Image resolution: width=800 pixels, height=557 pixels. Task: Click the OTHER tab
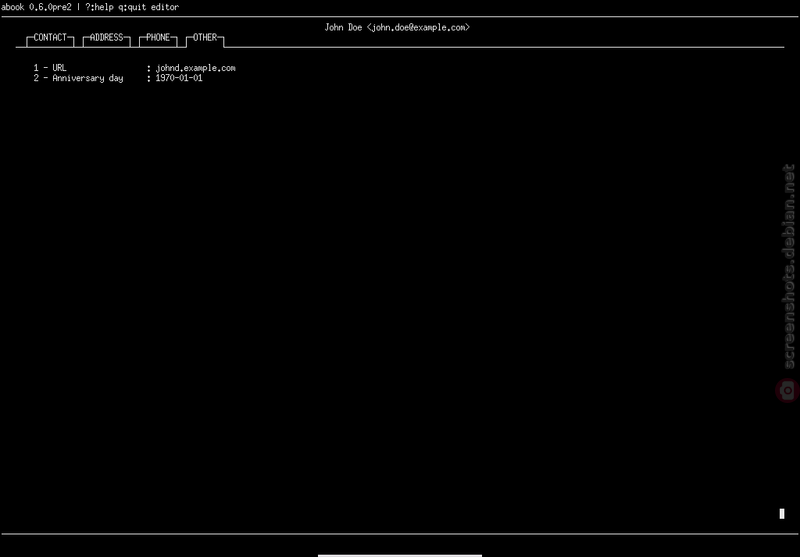click(205, 38)
